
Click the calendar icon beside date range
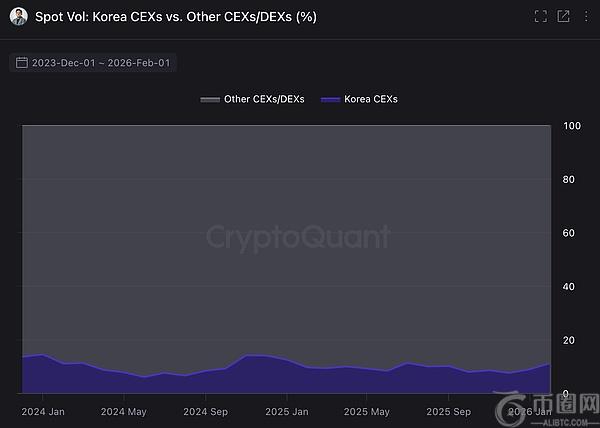click(23, 62)
